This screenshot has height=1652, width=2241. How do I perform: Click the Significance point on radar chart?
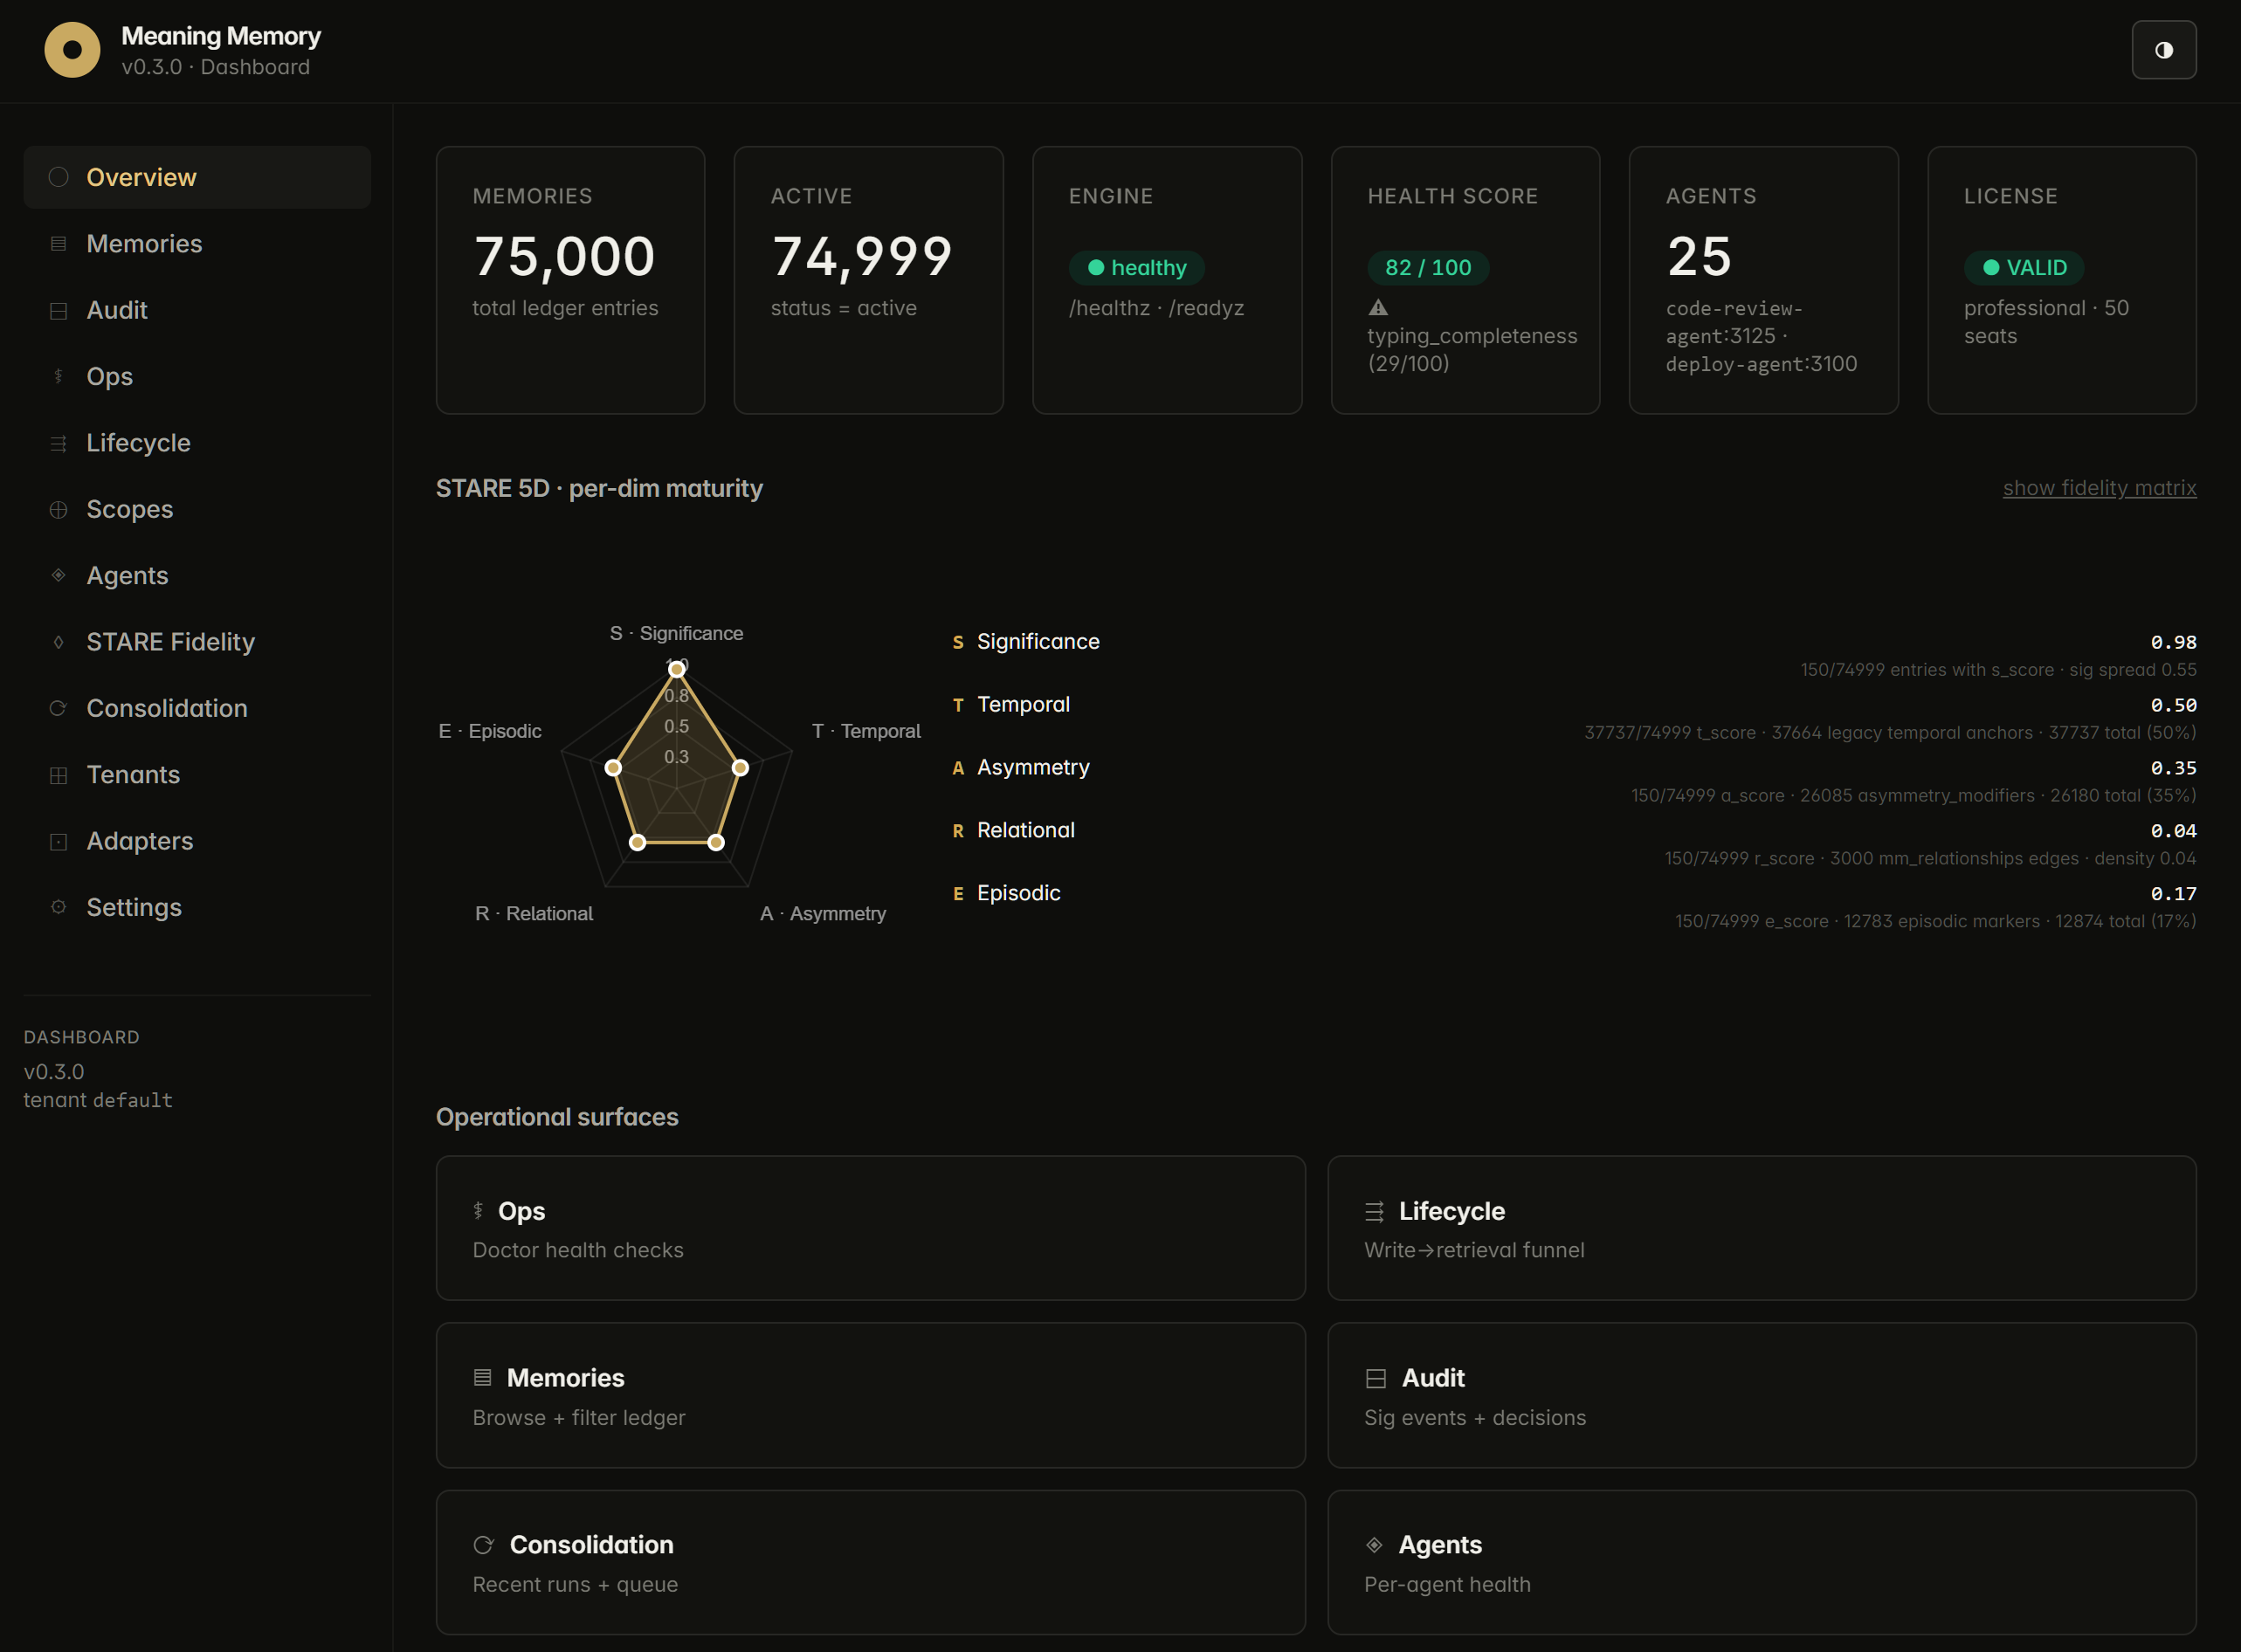coord(677,669)
